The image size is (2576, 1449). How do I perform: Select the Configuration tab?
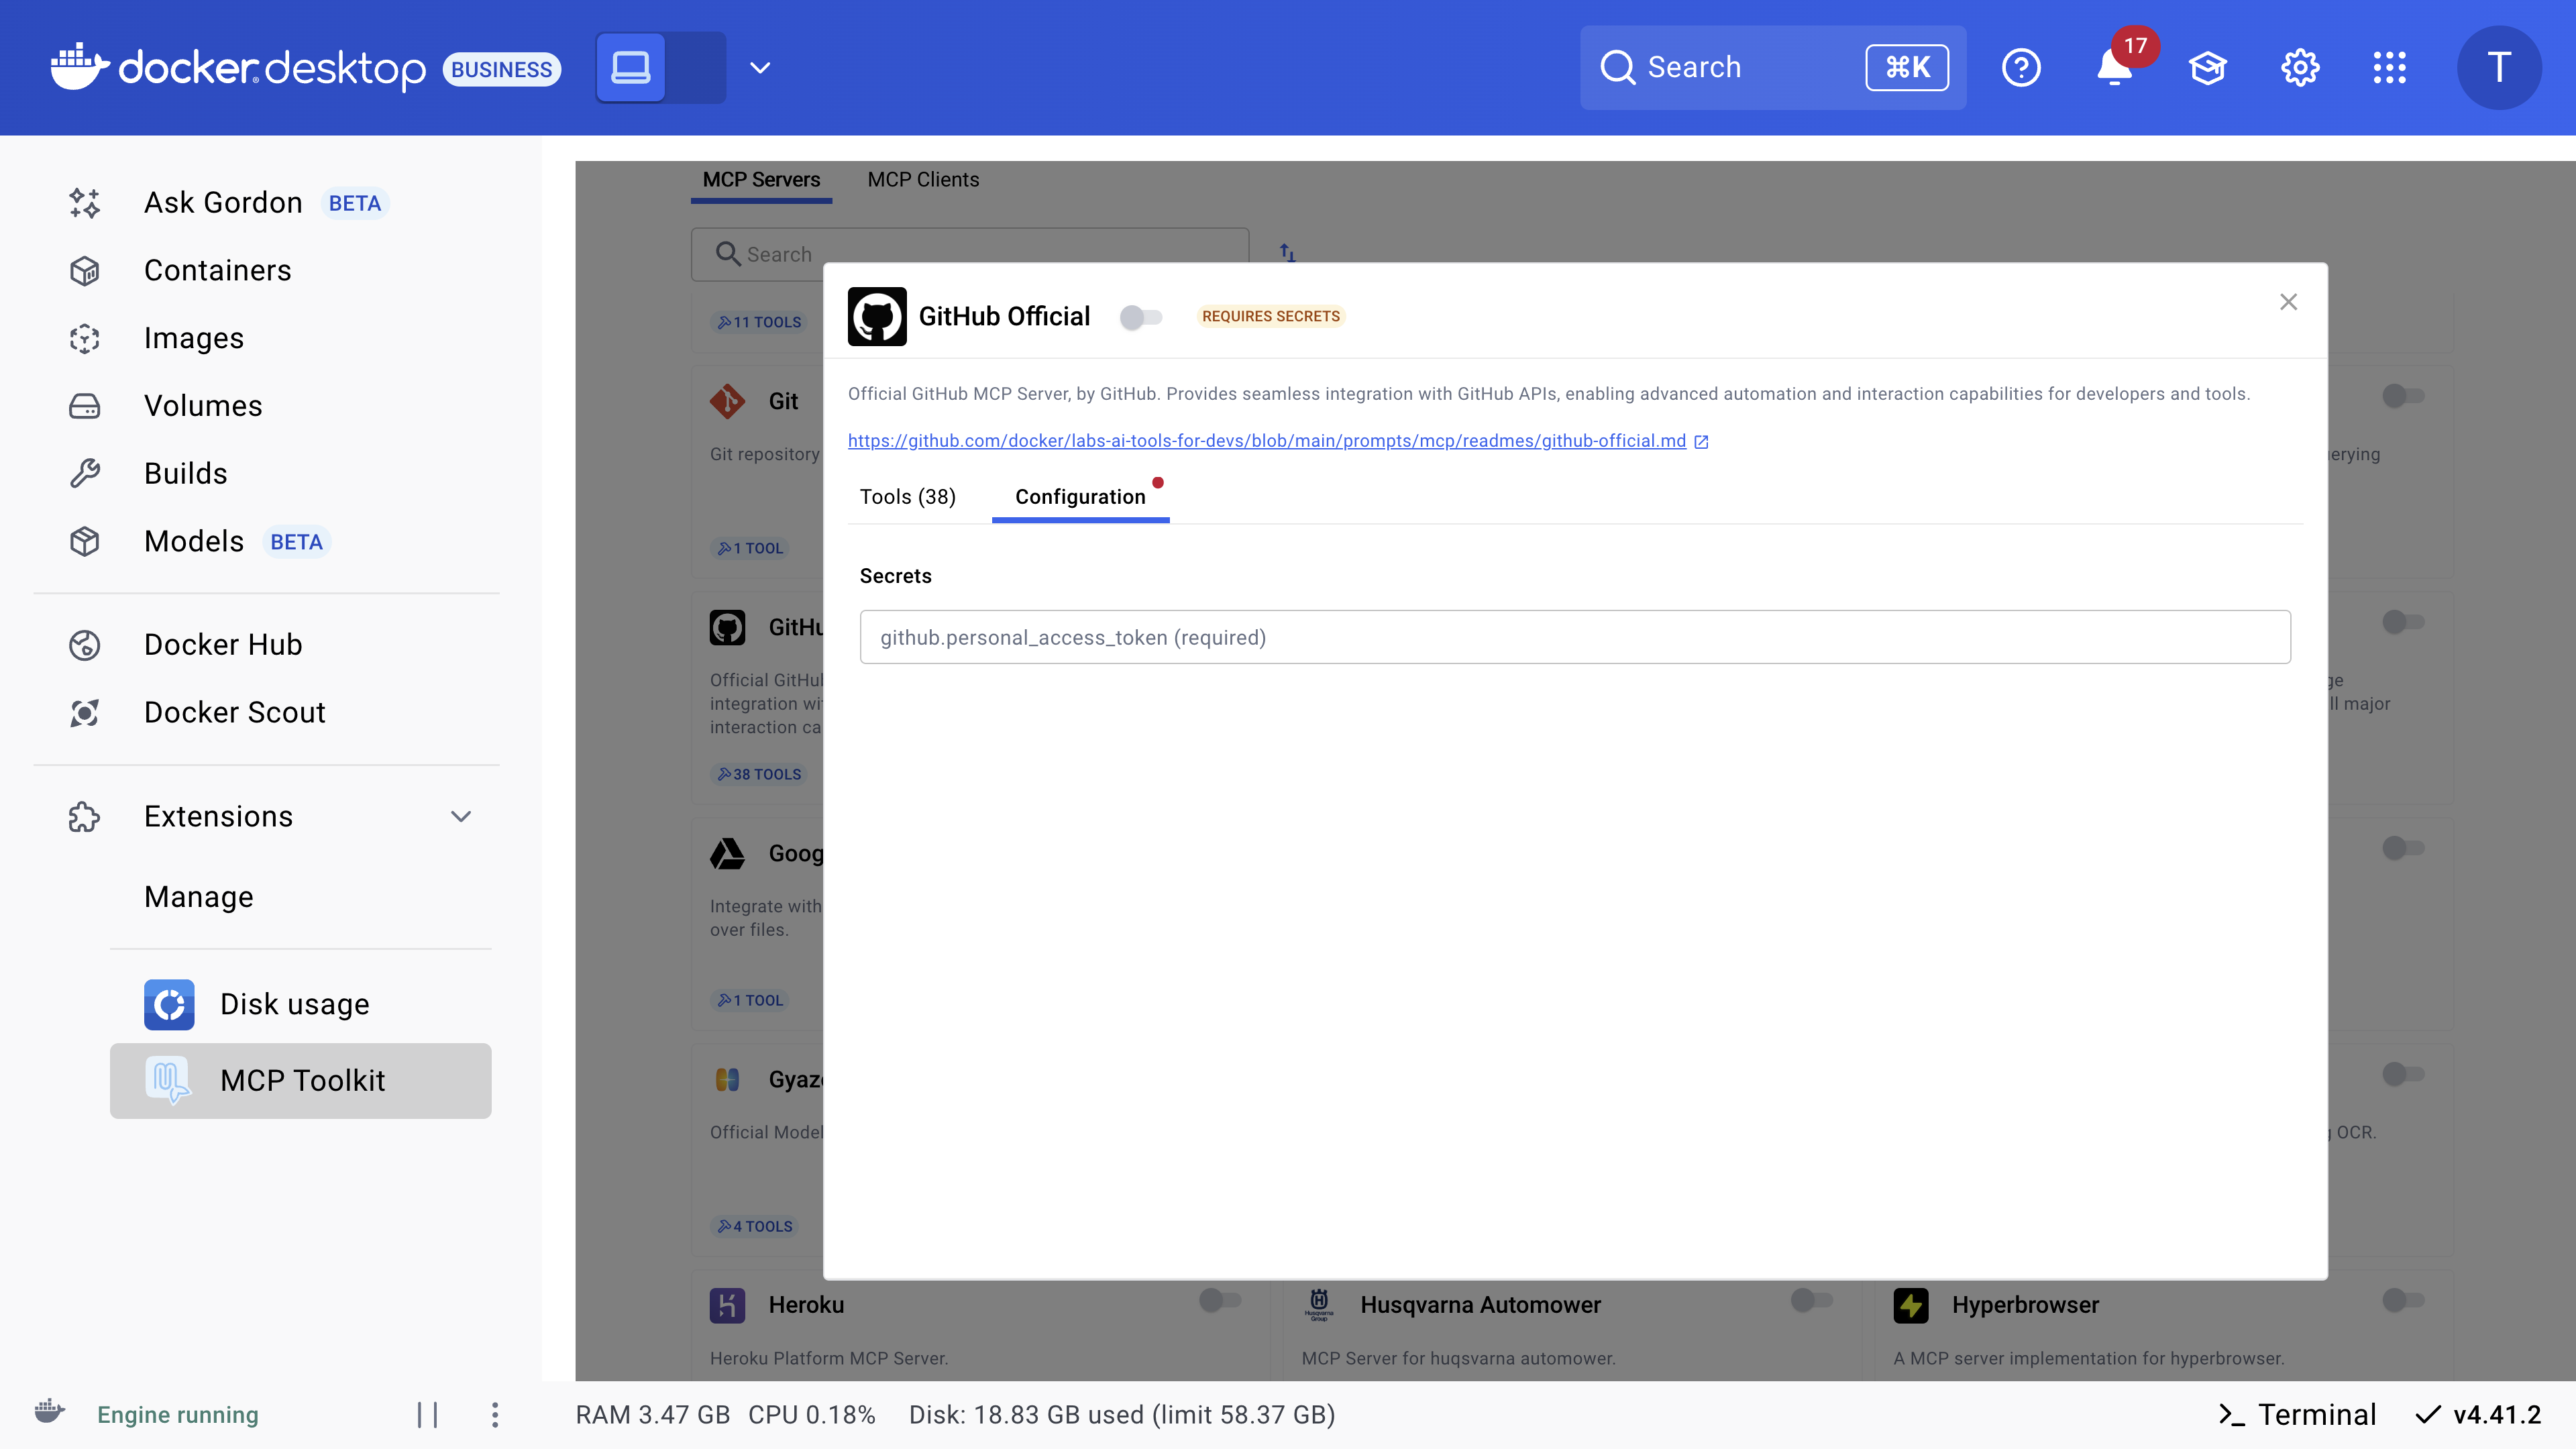[x=1080, y=497]
